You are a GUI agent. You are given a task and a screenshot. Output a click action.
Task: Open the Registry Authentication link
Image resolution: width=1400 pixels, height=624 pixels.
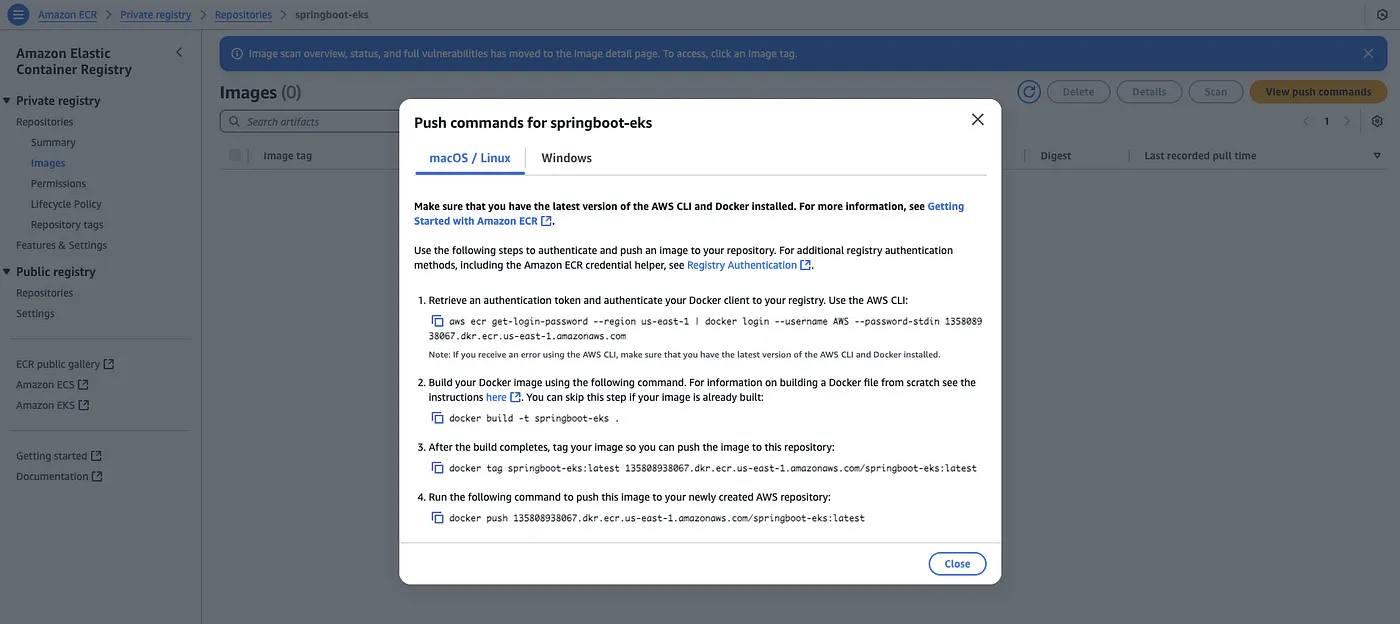[x=749, y=265]
